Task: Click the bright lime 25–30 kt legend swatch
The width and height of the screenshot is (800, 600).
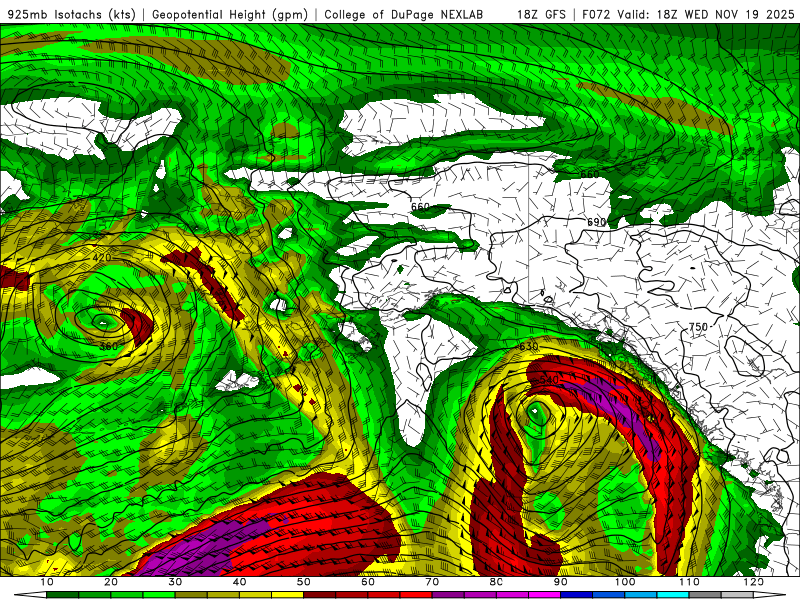Action: click(159, 595)
